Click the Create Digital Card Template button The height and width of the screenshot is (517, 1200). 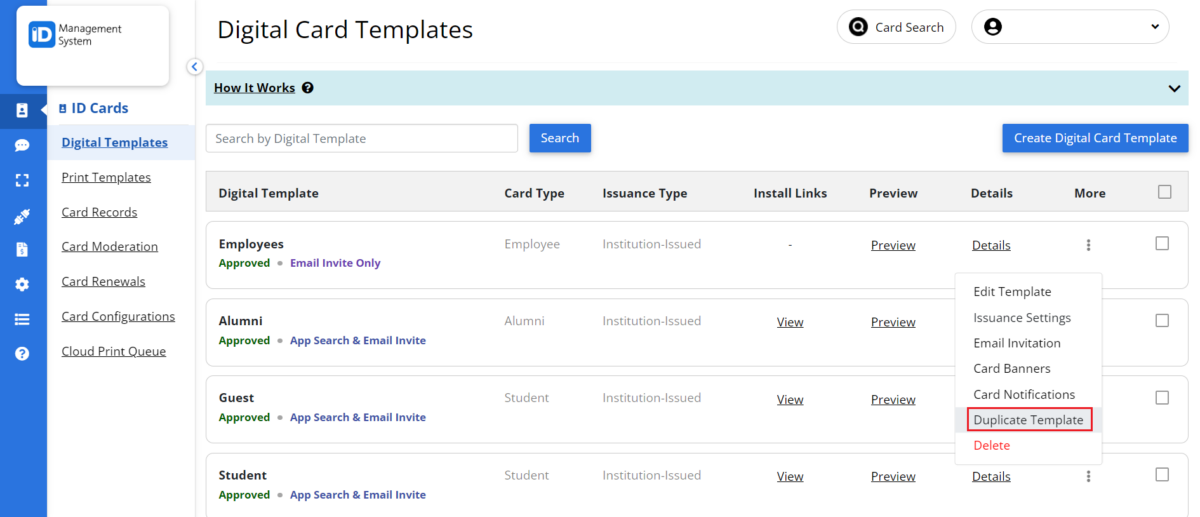pos(1095,138)
